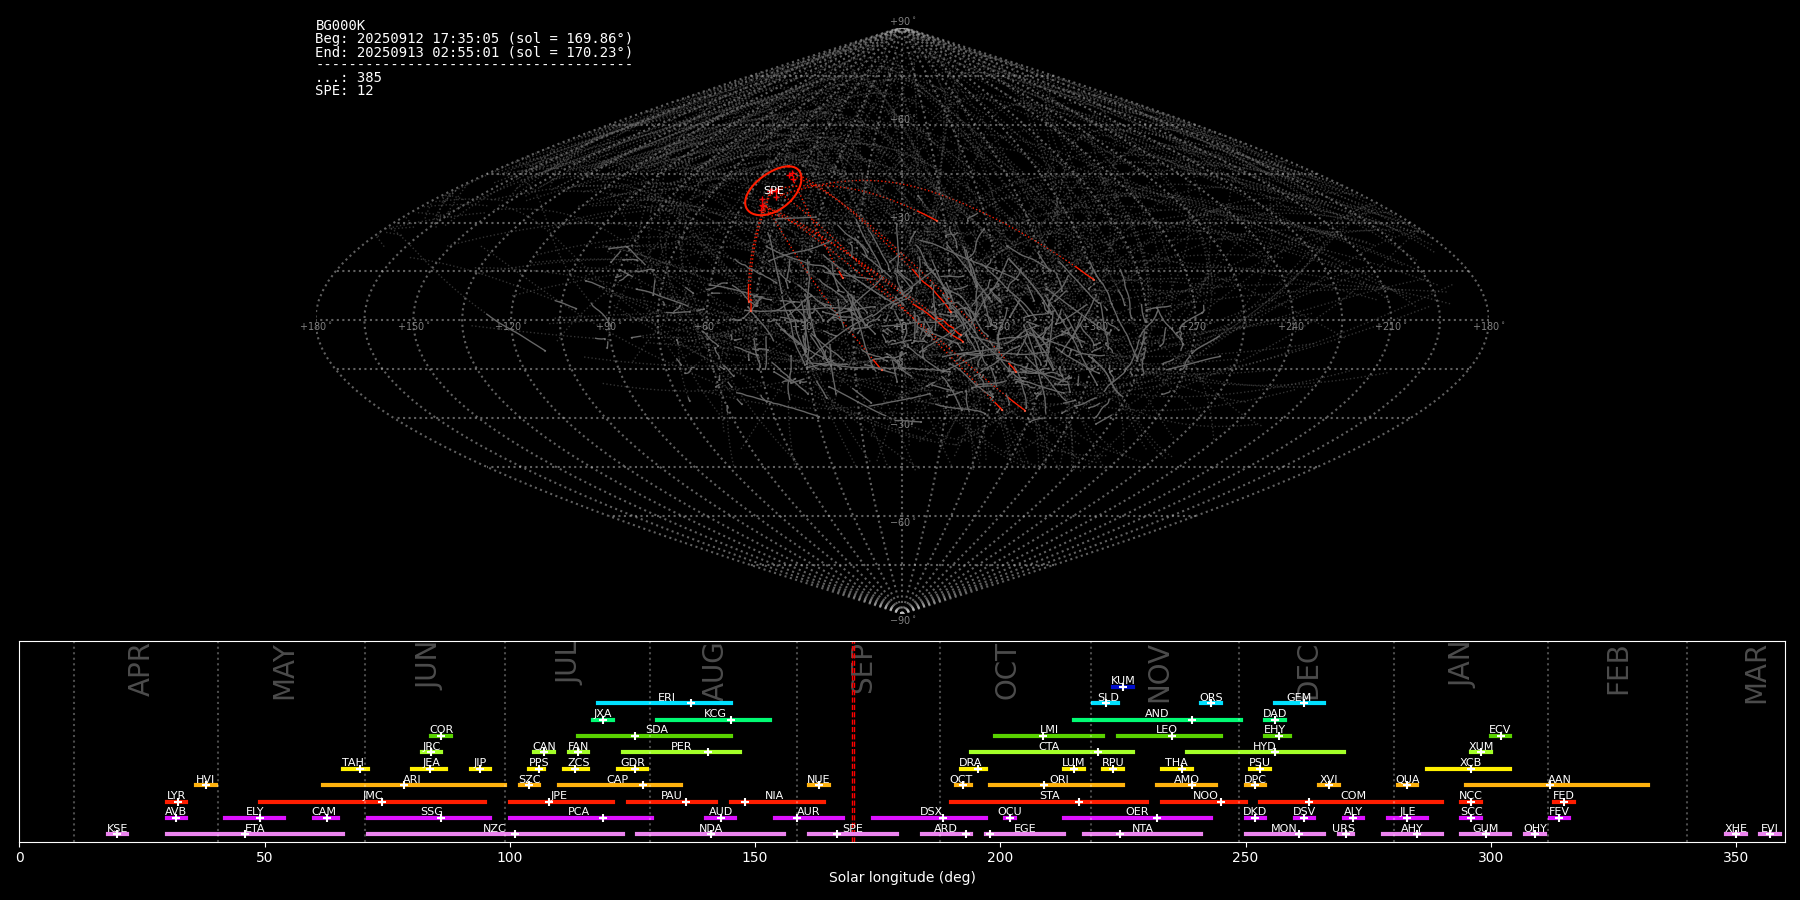Screen dimensions: 1800x900
Task: Click the x-axis tick label 350
Action: [x=1736, y=858]
